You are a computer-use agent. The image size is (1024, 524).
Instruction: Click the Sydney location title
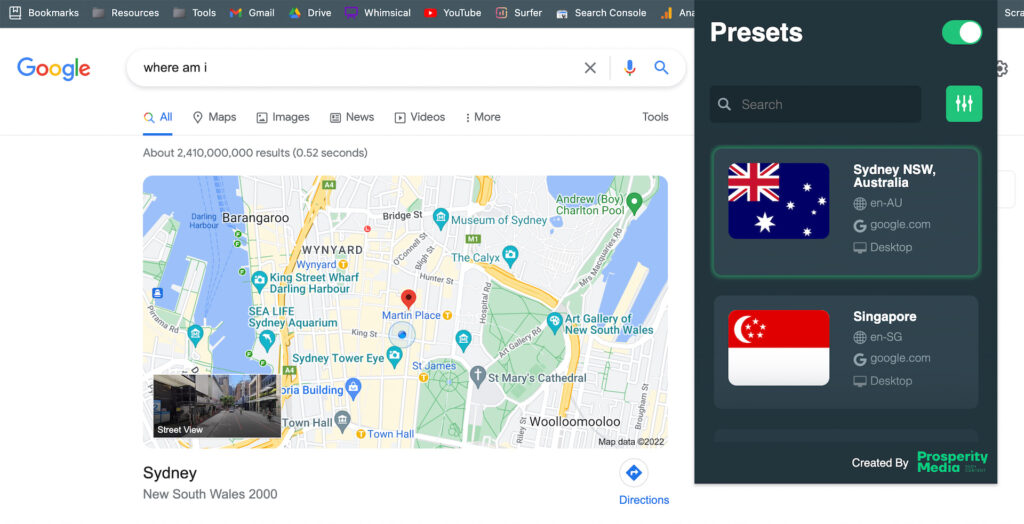pos(170,472)
